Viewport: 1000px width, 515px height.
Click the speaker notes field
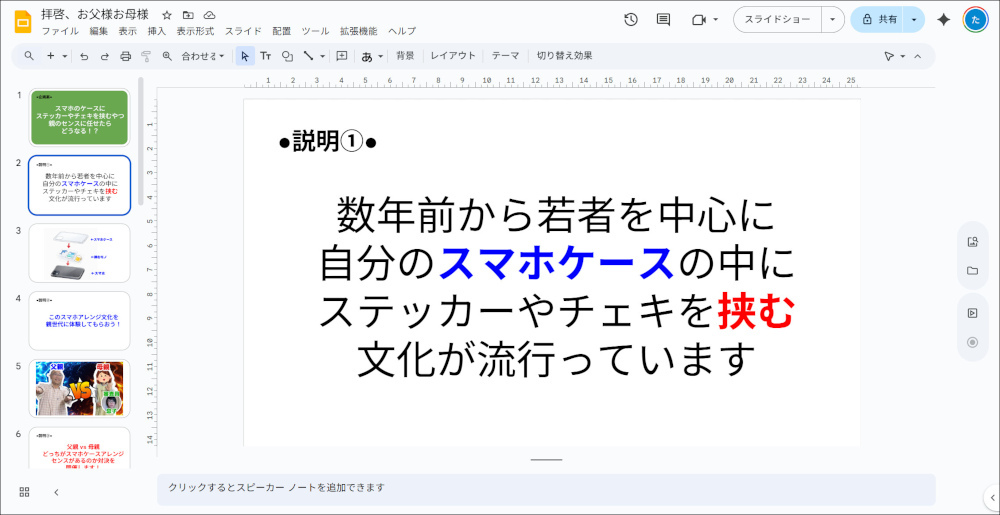click(545, 488)
